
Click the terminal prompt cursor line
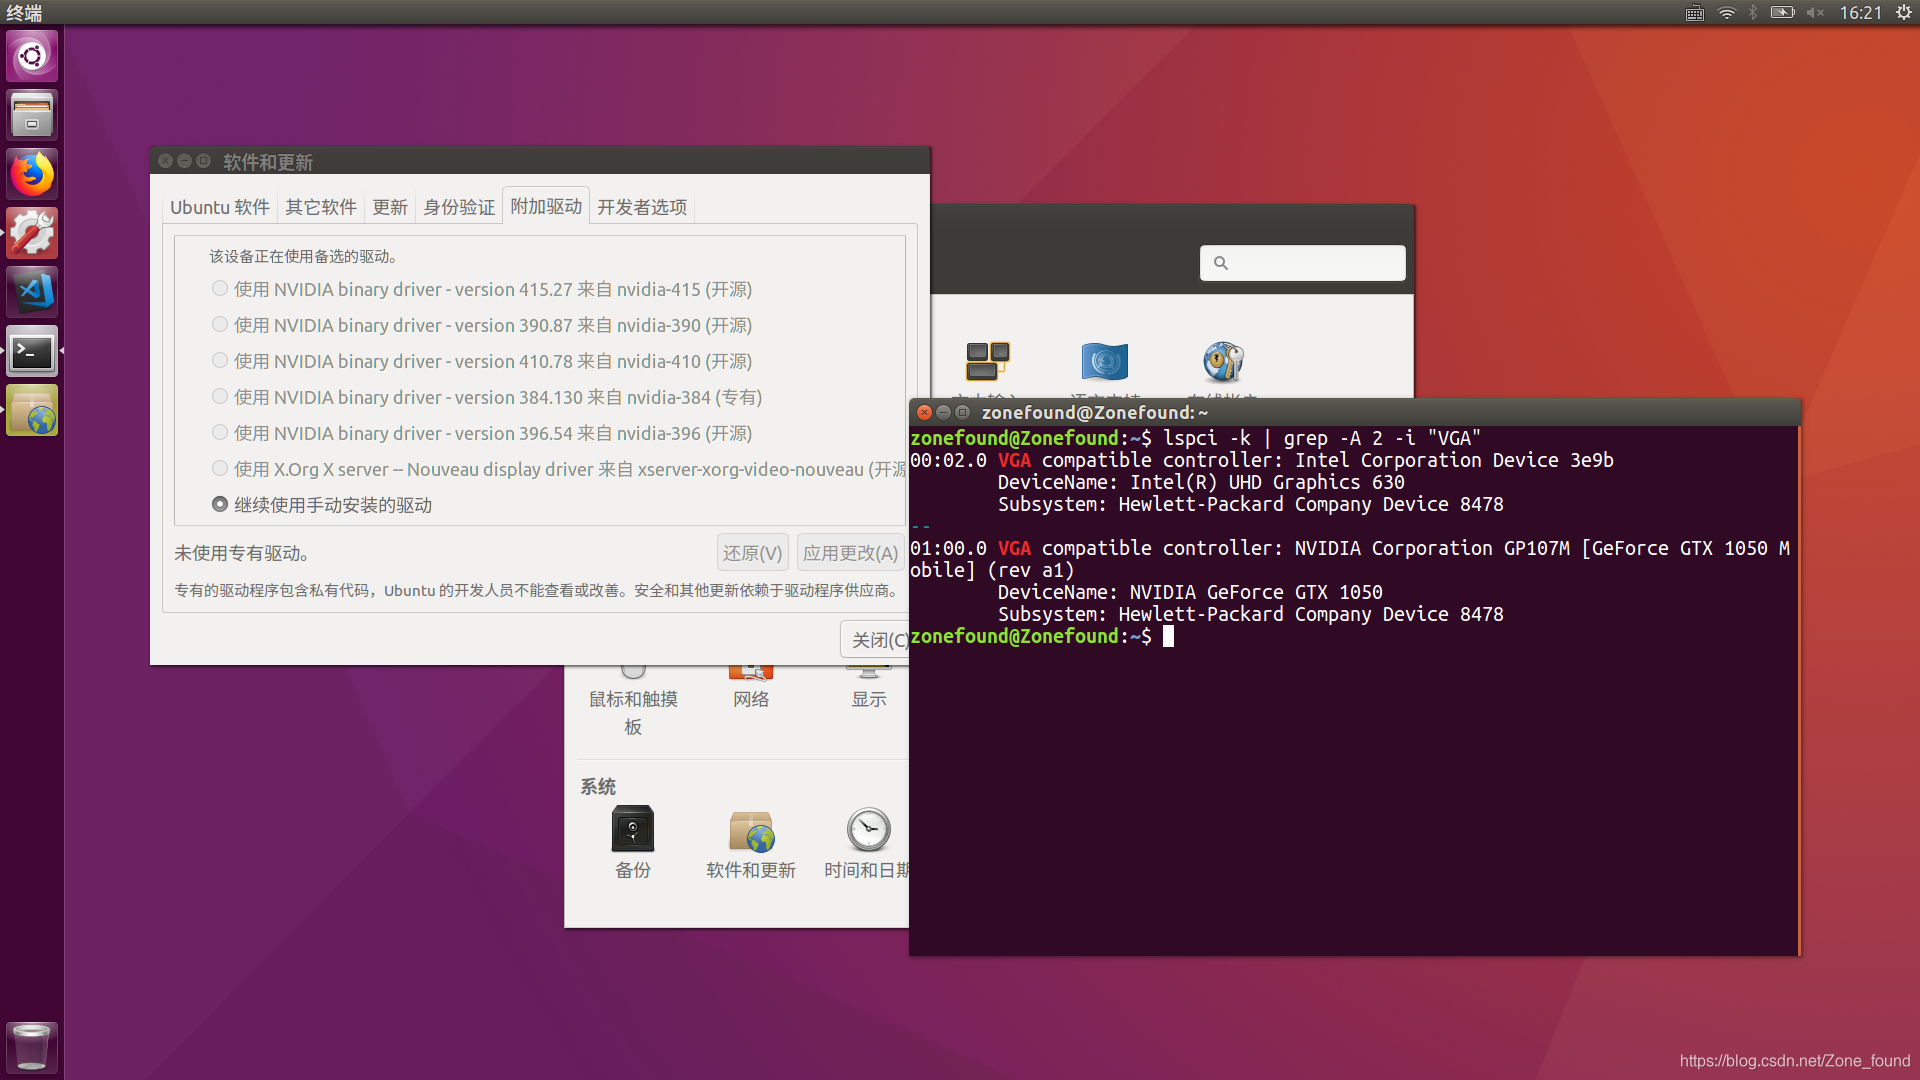pyautogui.click(x=1041, y=636)
